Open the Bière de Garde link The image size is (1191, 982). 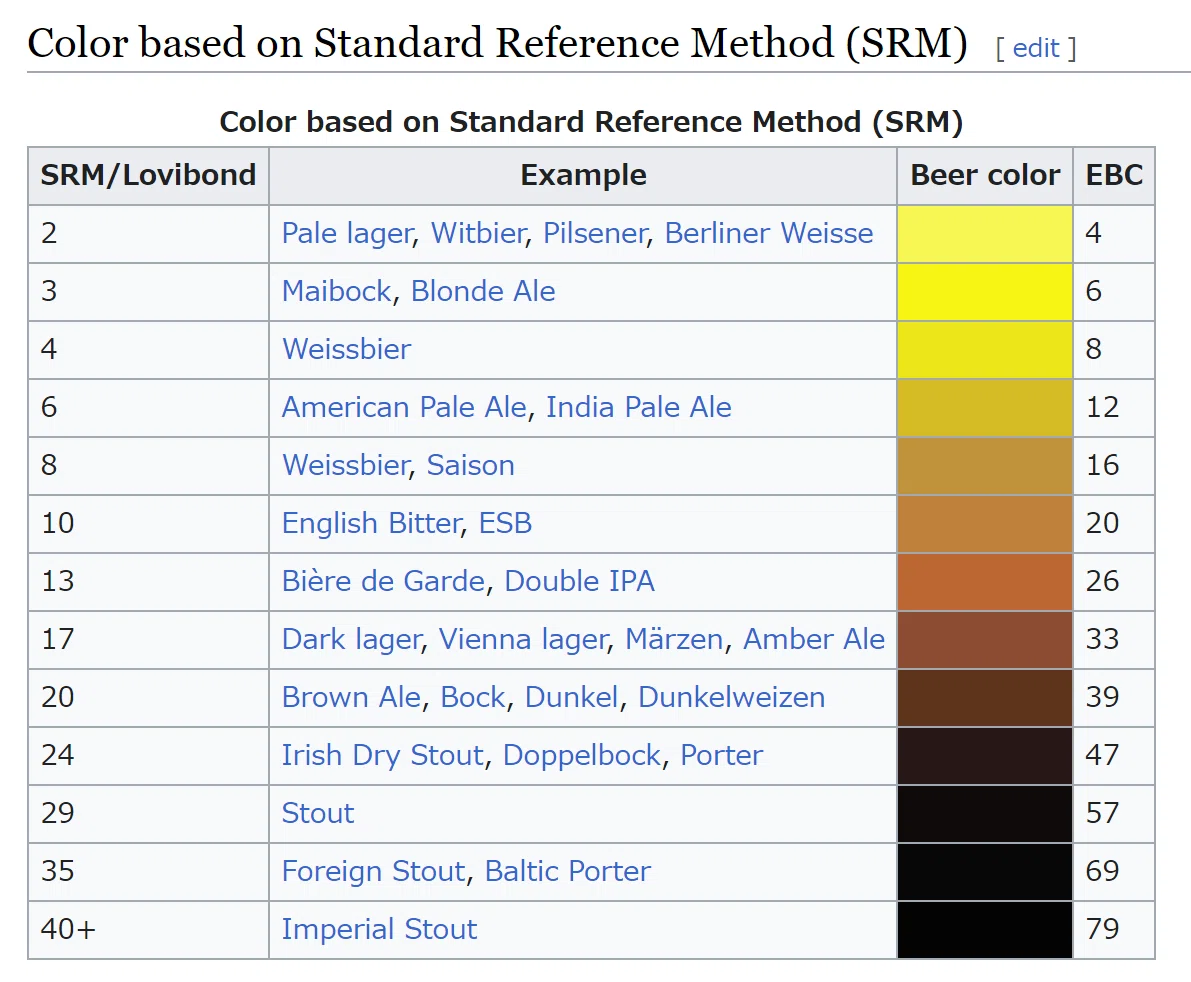click(x=384, y=581)
